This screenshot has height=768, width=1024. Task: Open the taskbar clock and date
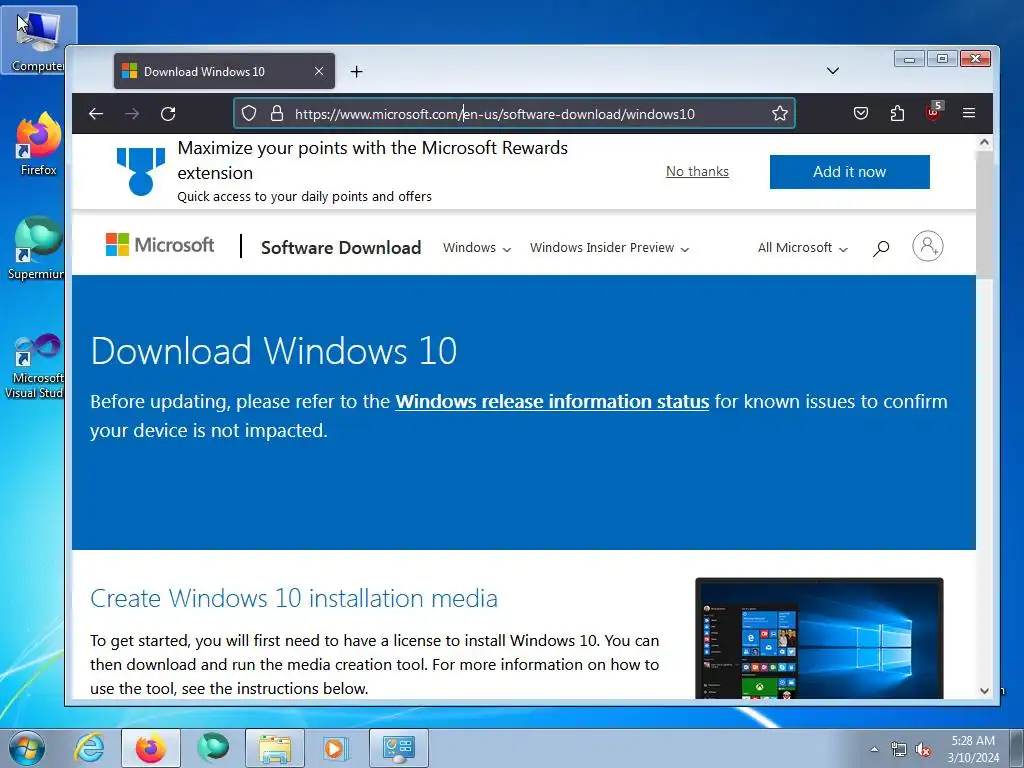pos(973,749)
